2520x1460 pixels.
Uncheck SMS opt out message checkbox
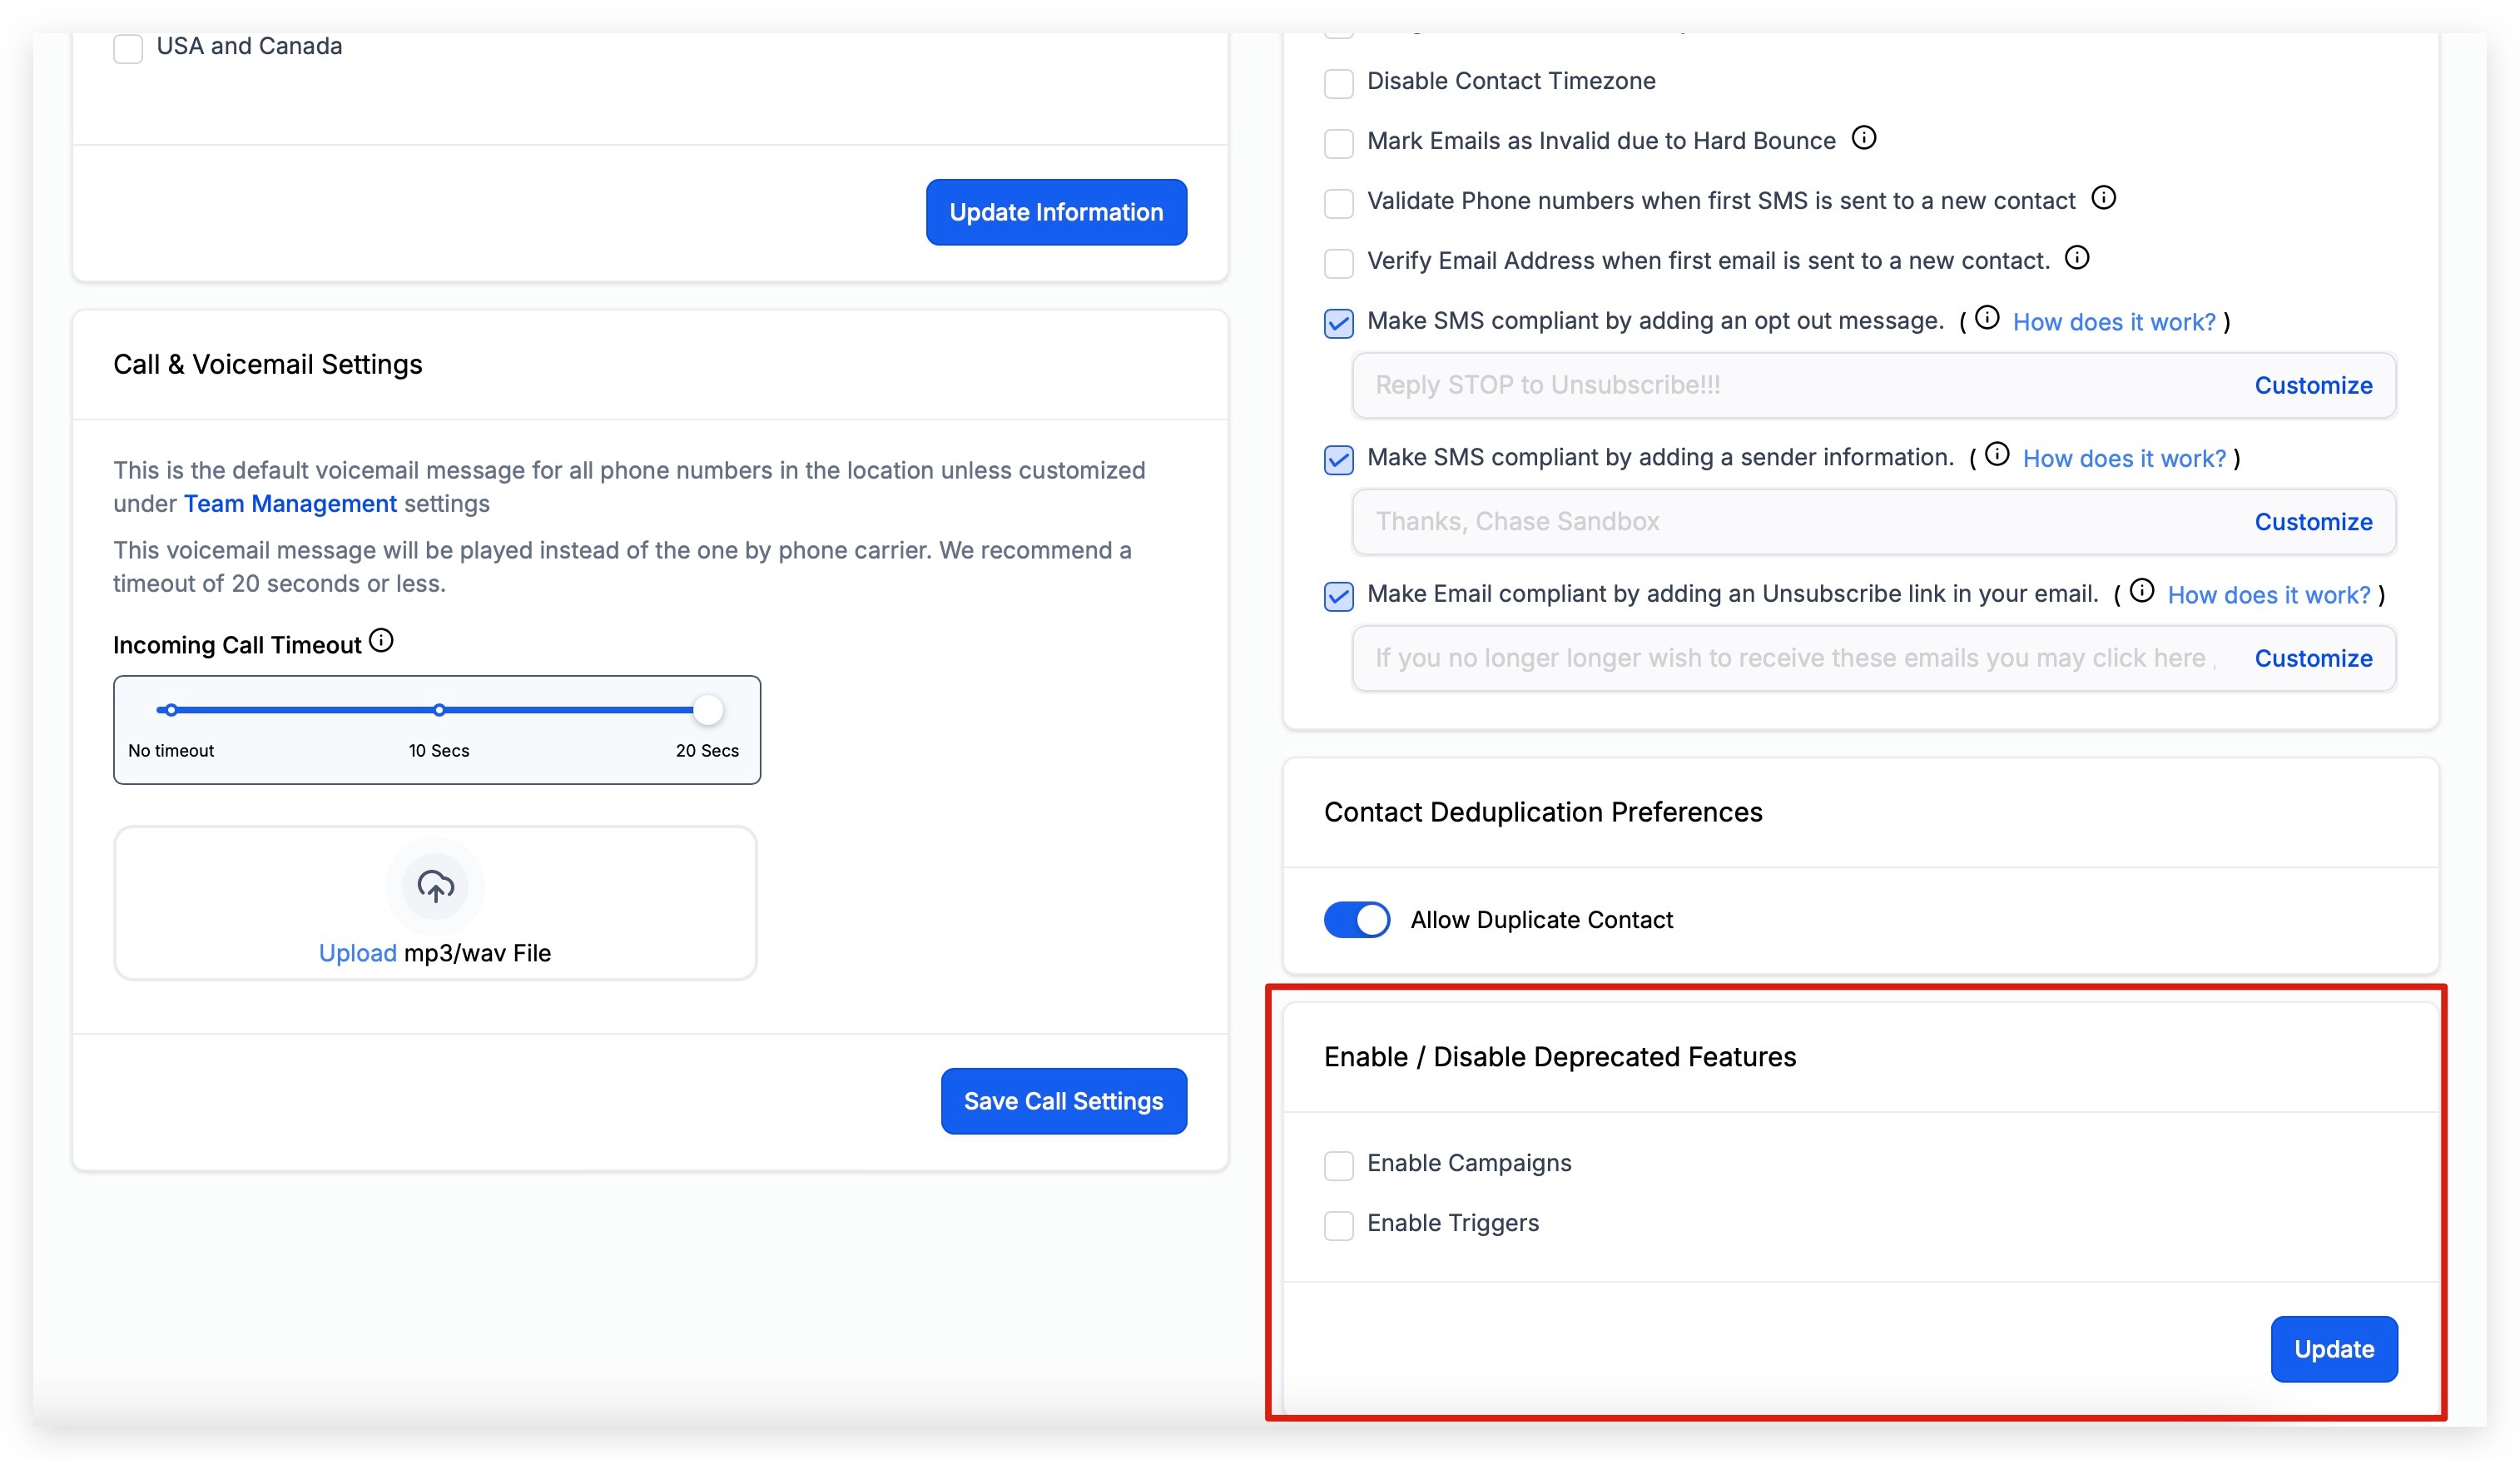(x=1339, y=323)
